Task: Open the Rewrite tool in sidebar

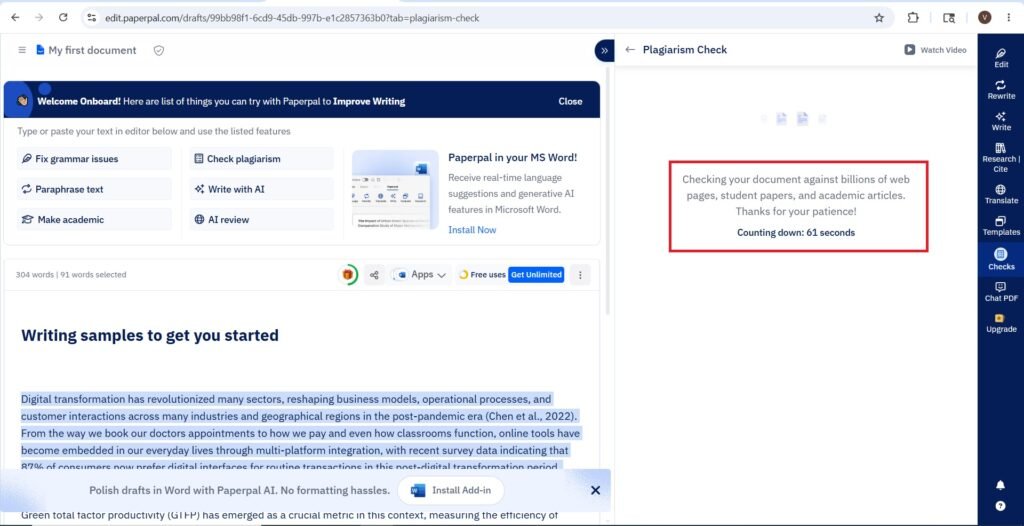Action: (1001, 90)
